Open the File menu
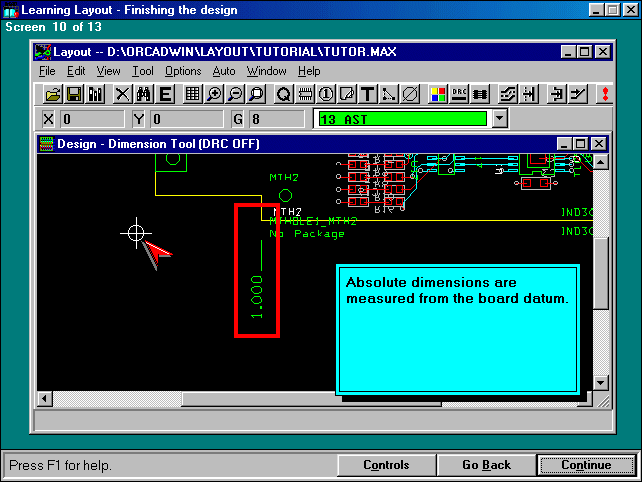 pos(47,71)
